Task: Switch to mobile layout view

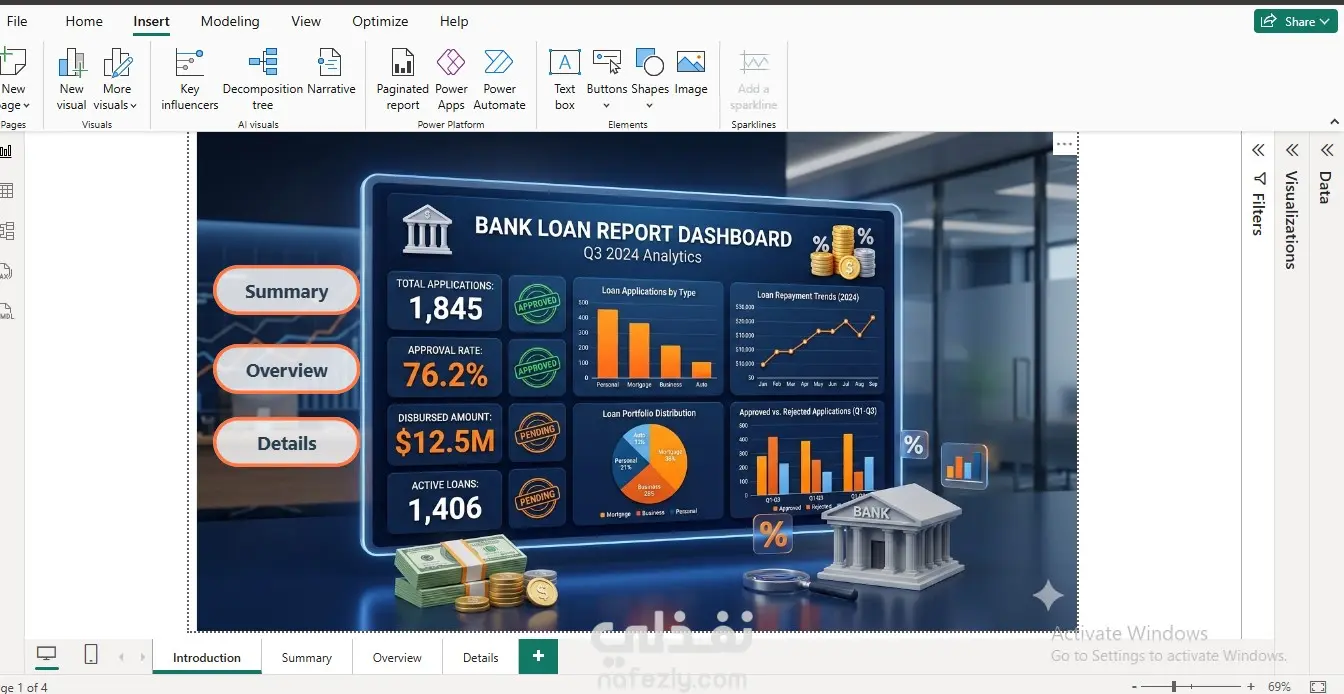Action: point(91,655)
